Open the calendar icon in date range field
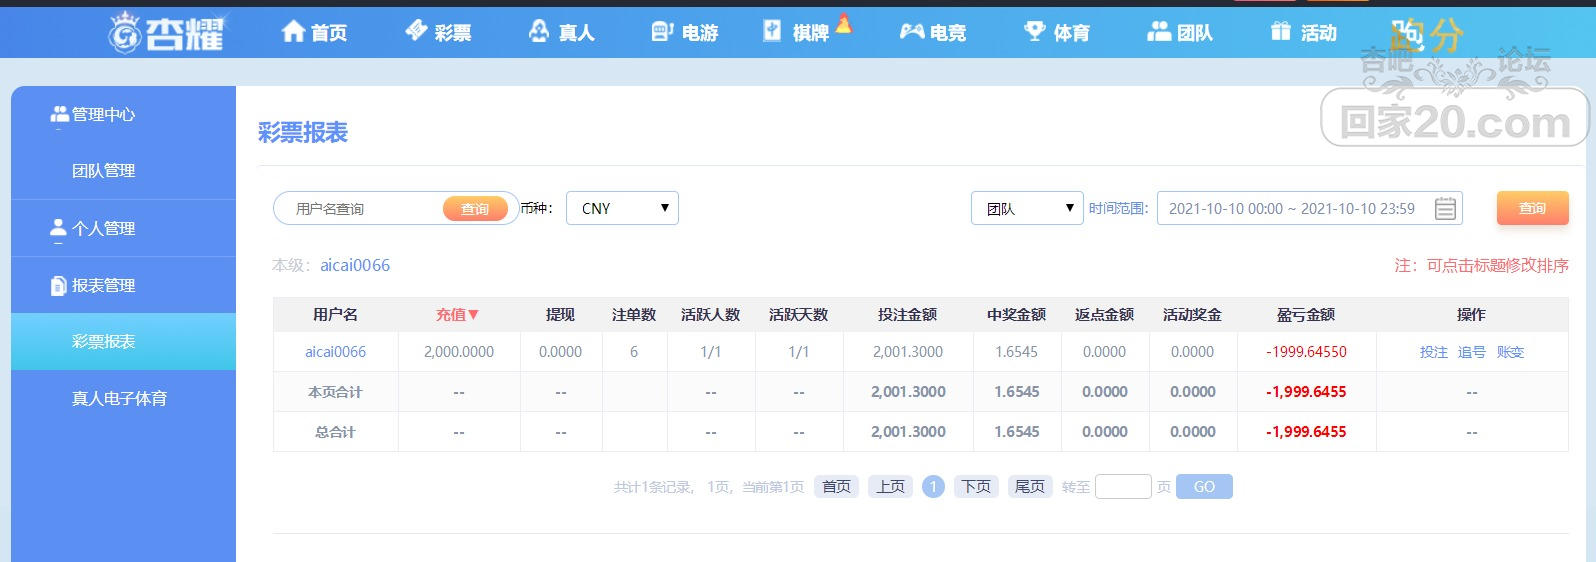The image size is (1596, 562). (1445, 208)
